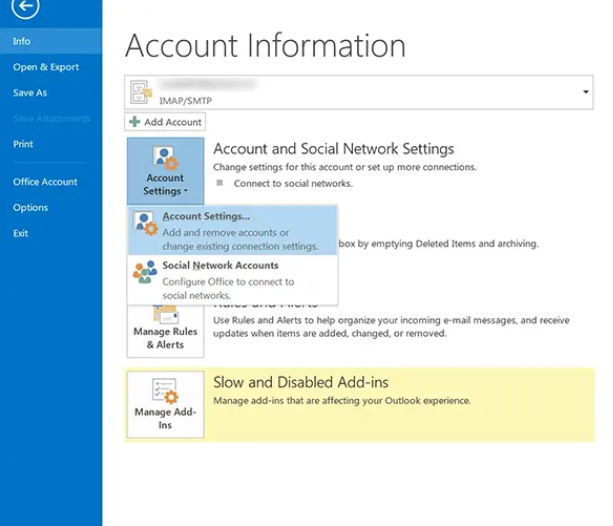The image size is (613, 526).
Task: Toggle the Account Settings dropdown button
Action: tap(165, 171)
